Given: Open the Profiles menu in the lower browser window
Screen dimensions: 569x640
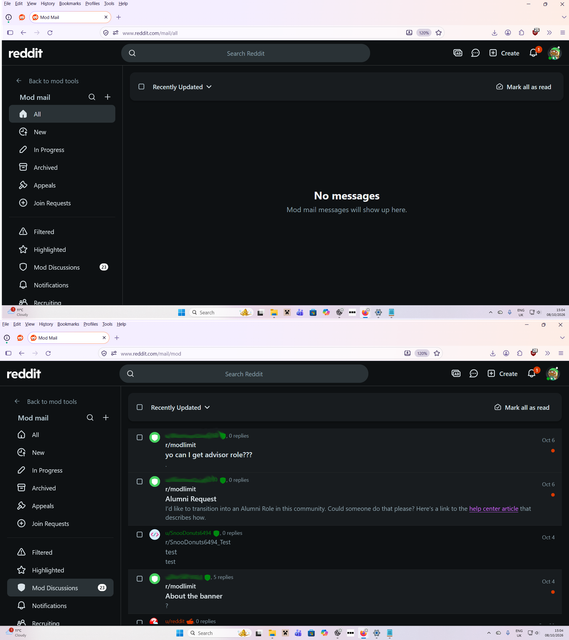Looking at the screenshot, I should tap(91, 324).
